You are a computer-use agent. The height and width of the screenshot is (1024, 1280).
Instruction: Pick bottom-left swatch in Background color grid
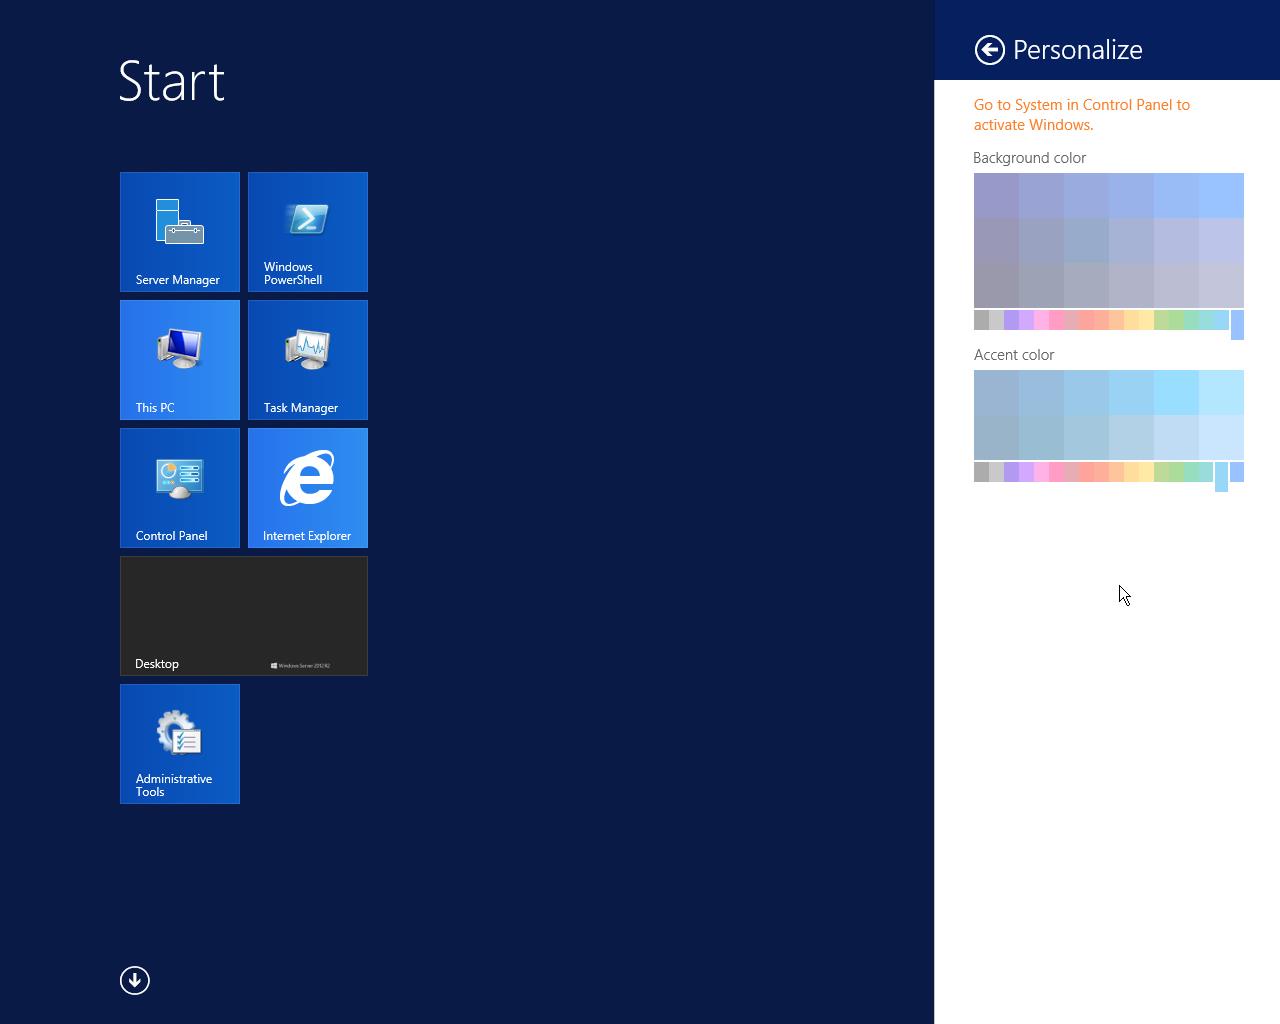(996, 285)
